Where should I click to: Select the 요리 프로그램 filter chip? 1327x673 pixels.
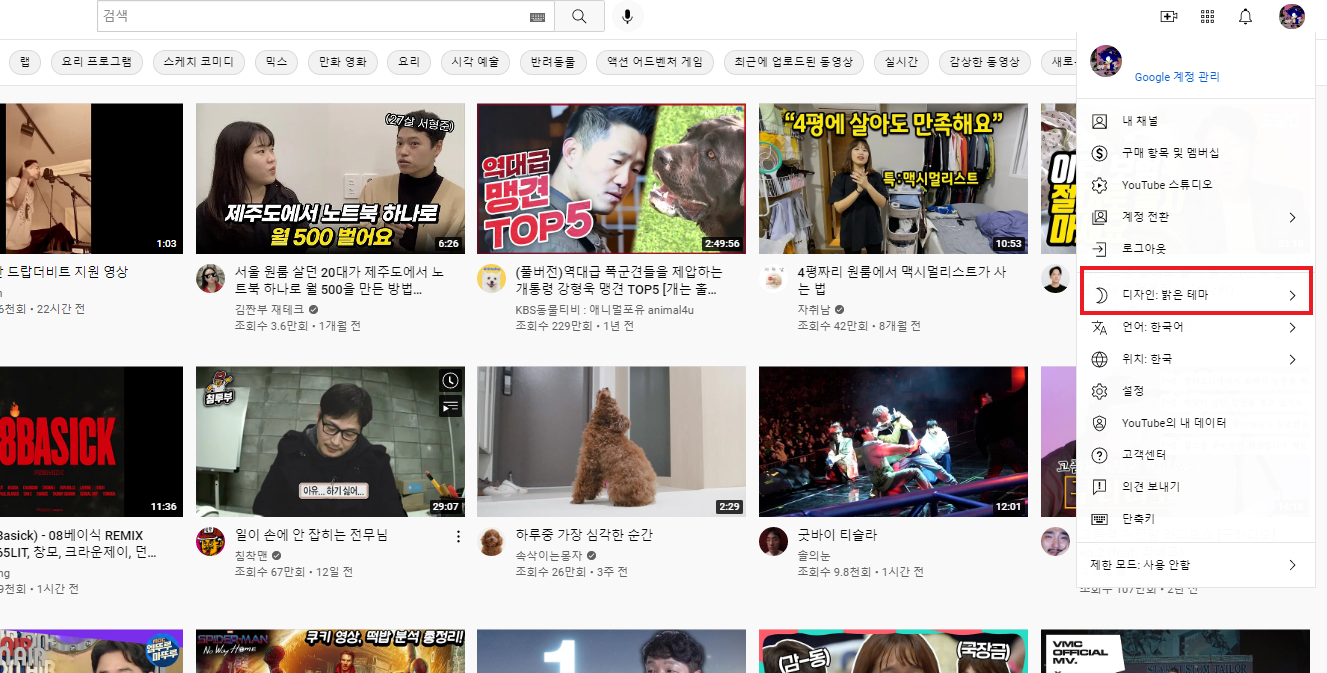(x=96, y=62)
